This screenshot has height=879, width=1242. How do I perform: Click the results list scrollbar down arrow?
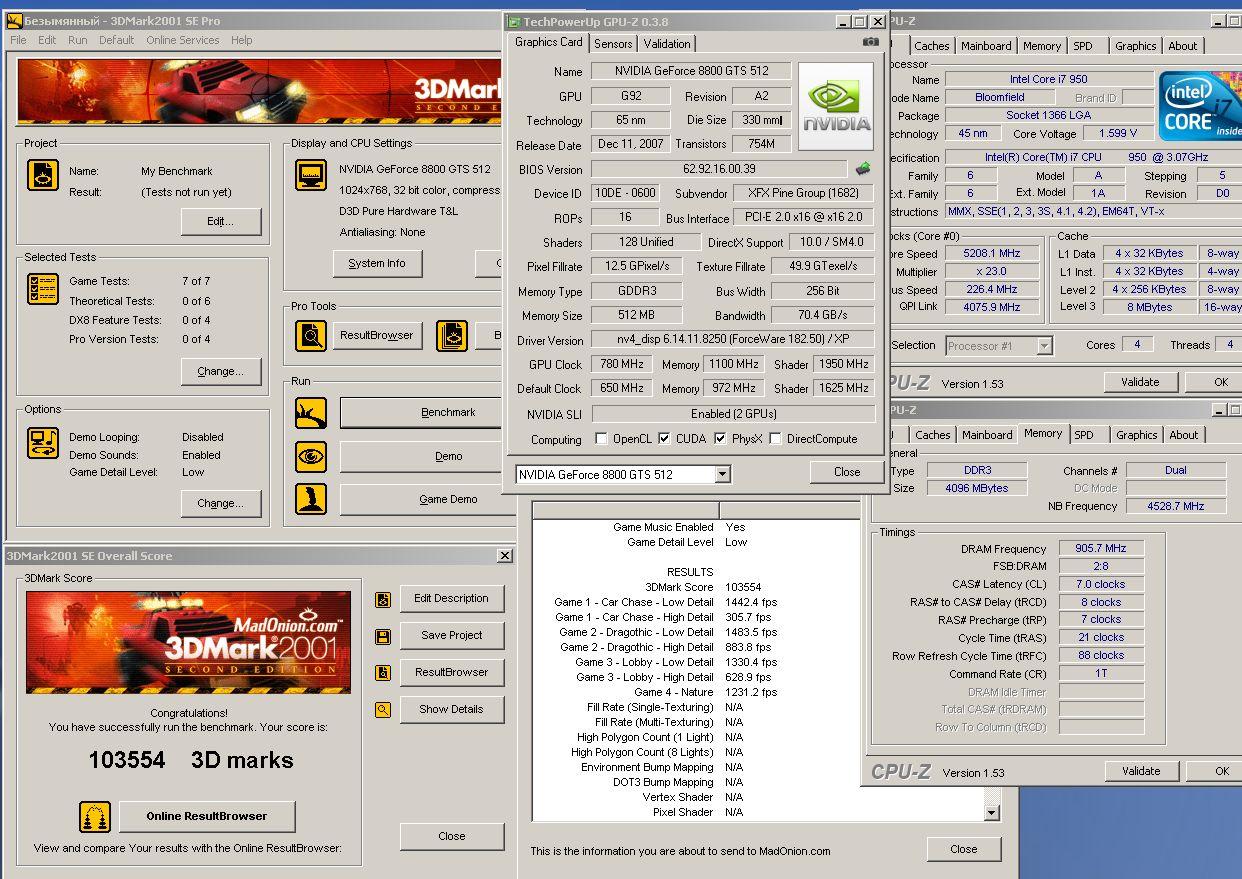pos(992,813)
